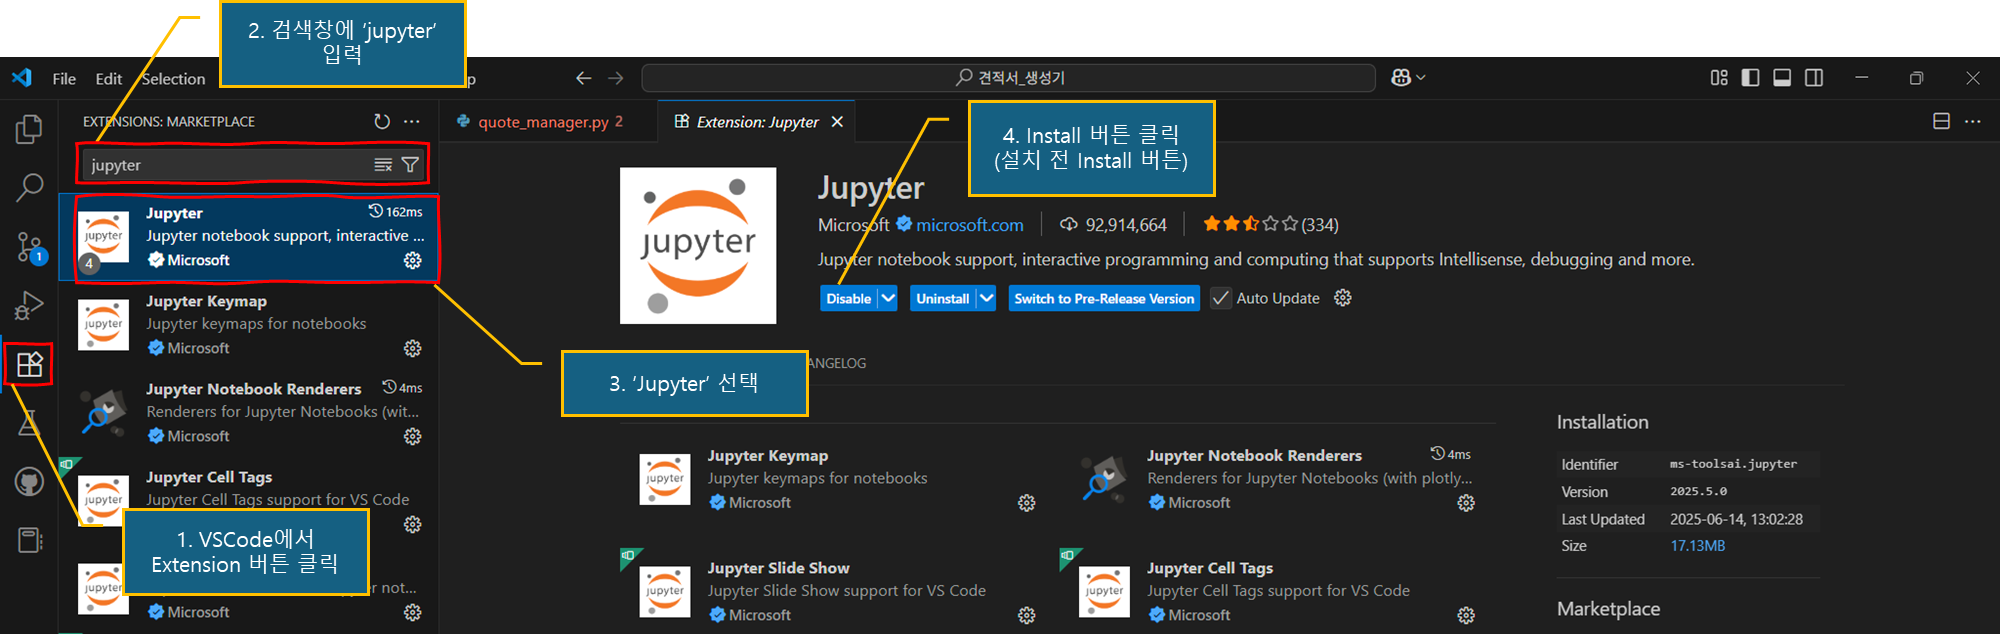2000x634 pixels.
Task: Click the large Jupyter logo image
Action: click(x=698, y=245)
